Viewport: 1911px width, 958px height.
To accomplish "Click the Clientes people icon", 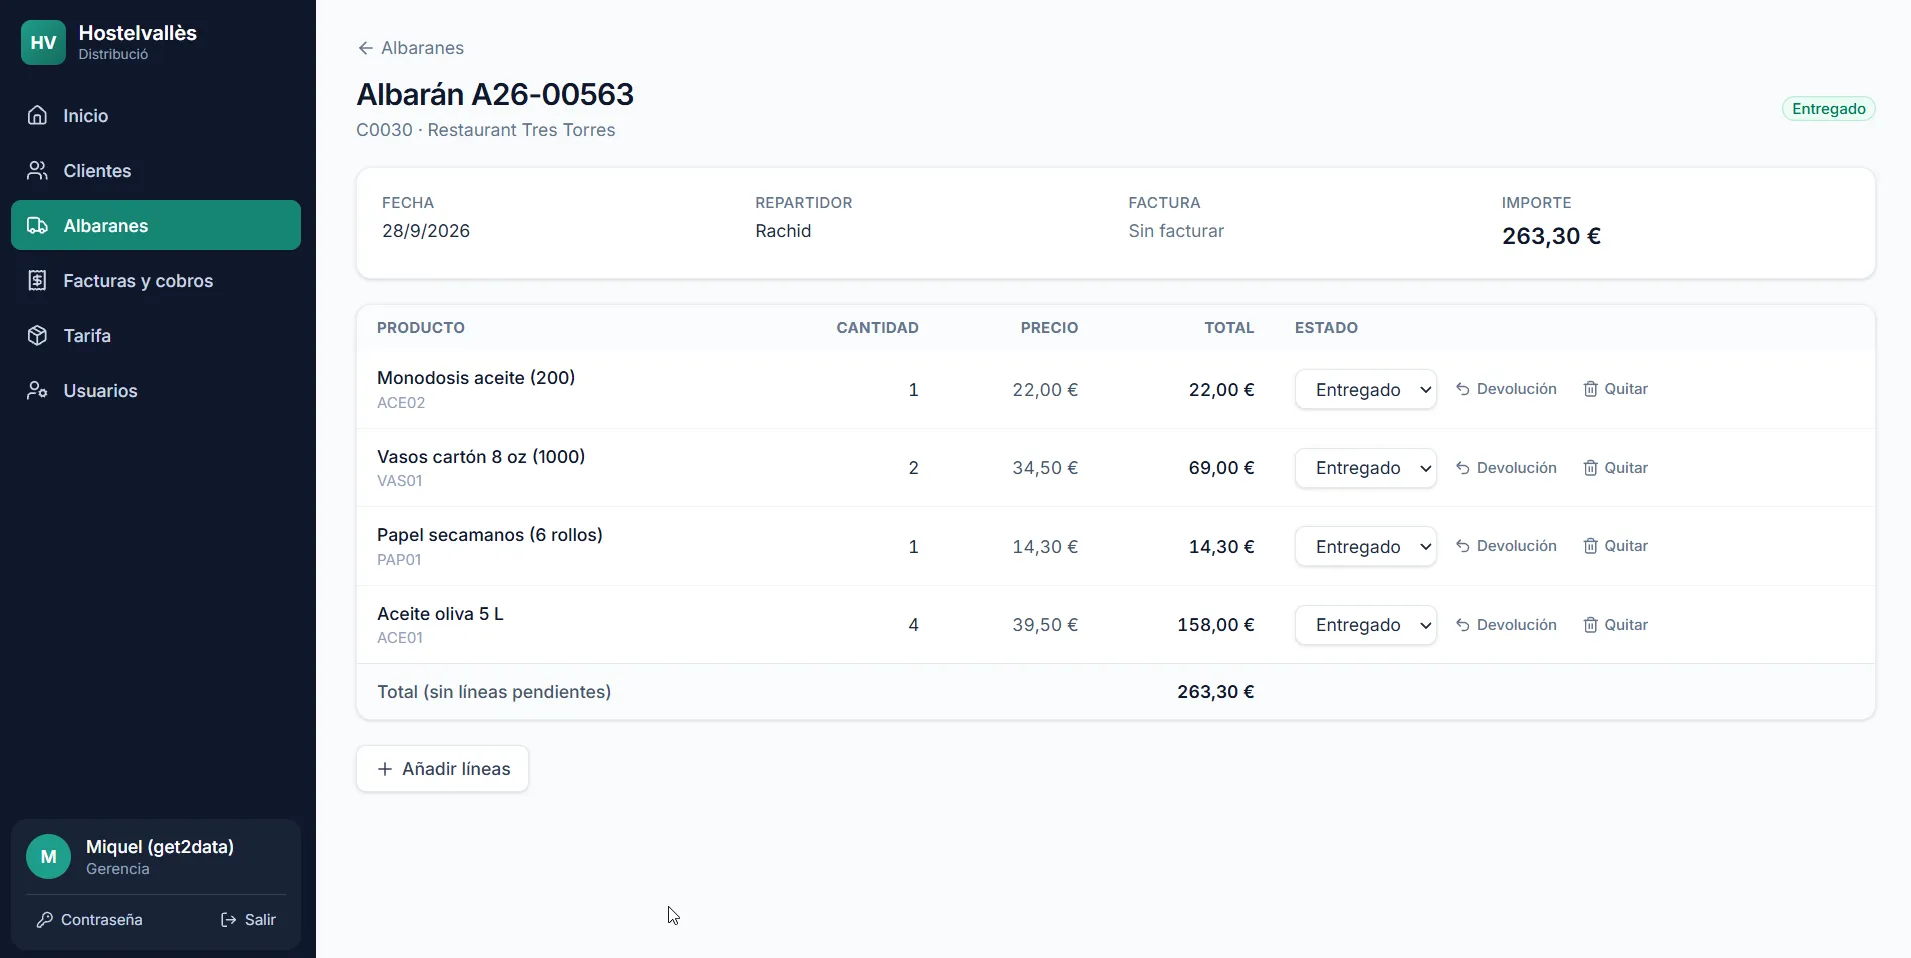I will coord(37,170).
